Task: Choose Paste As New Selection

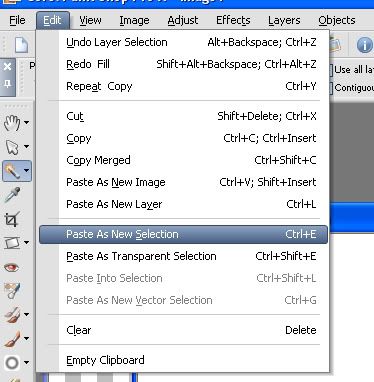Action: click(183, 234)
